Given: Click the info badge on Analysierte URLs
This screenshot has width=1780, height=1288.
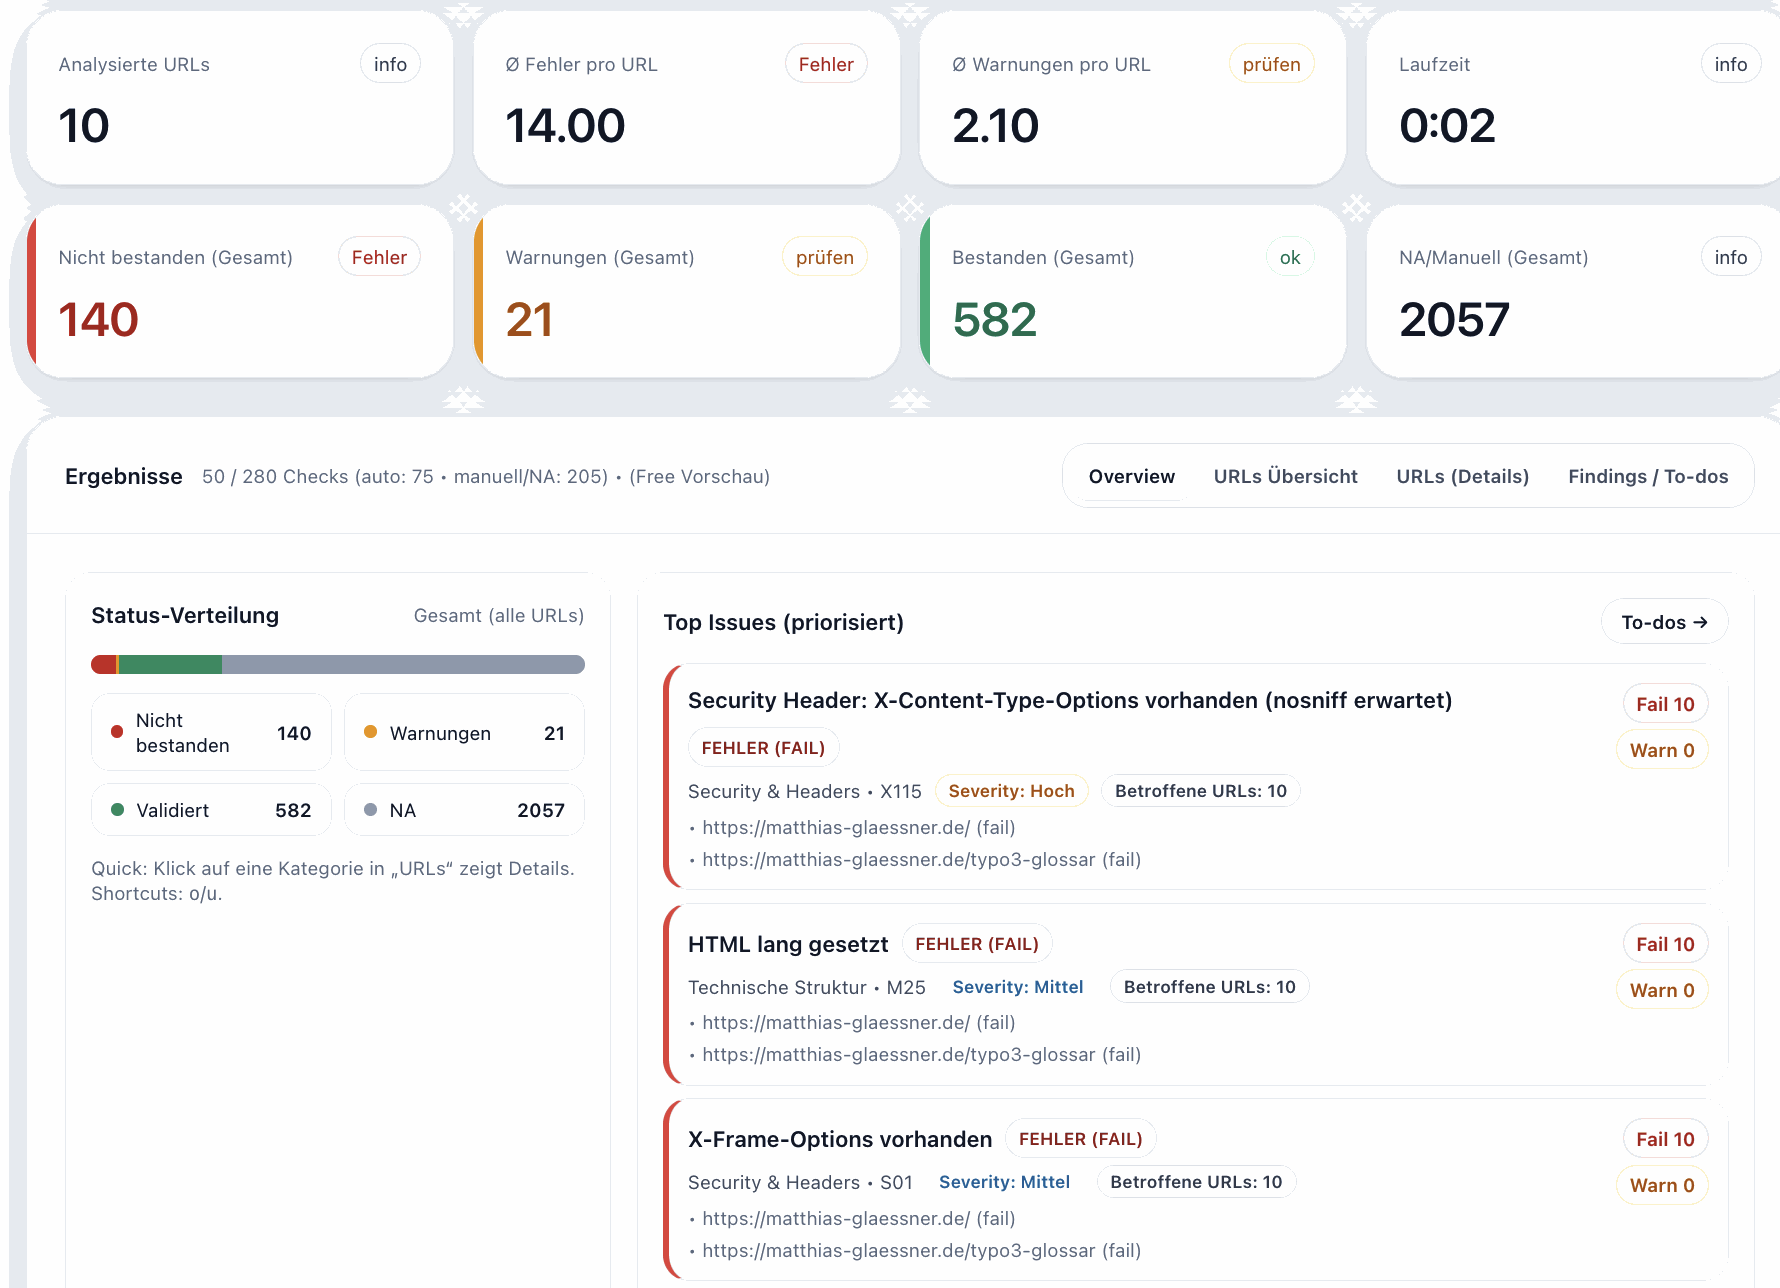Looking at the screenshot, I should tap(390, 63).
